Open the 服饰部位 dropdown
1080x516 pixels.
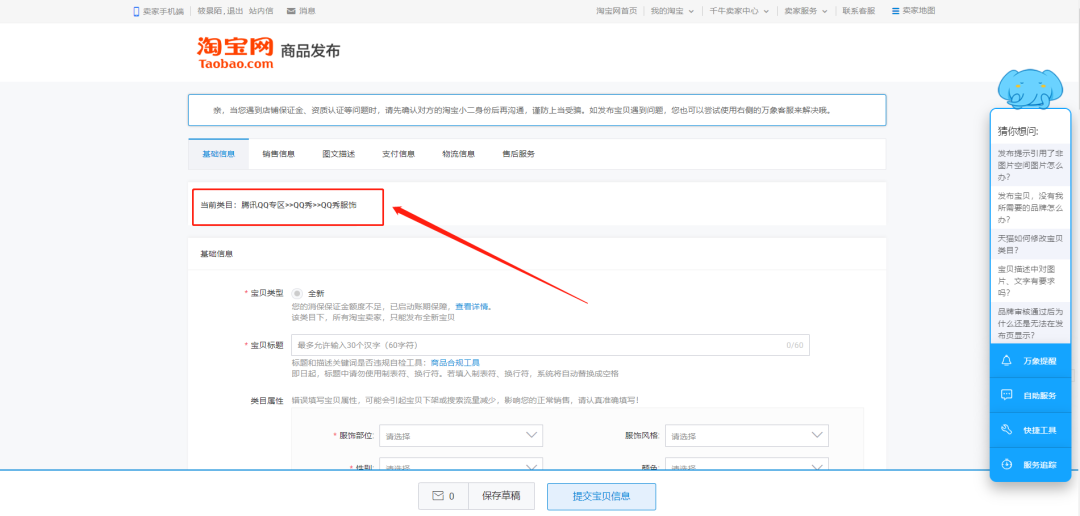(x=461, y=435)
